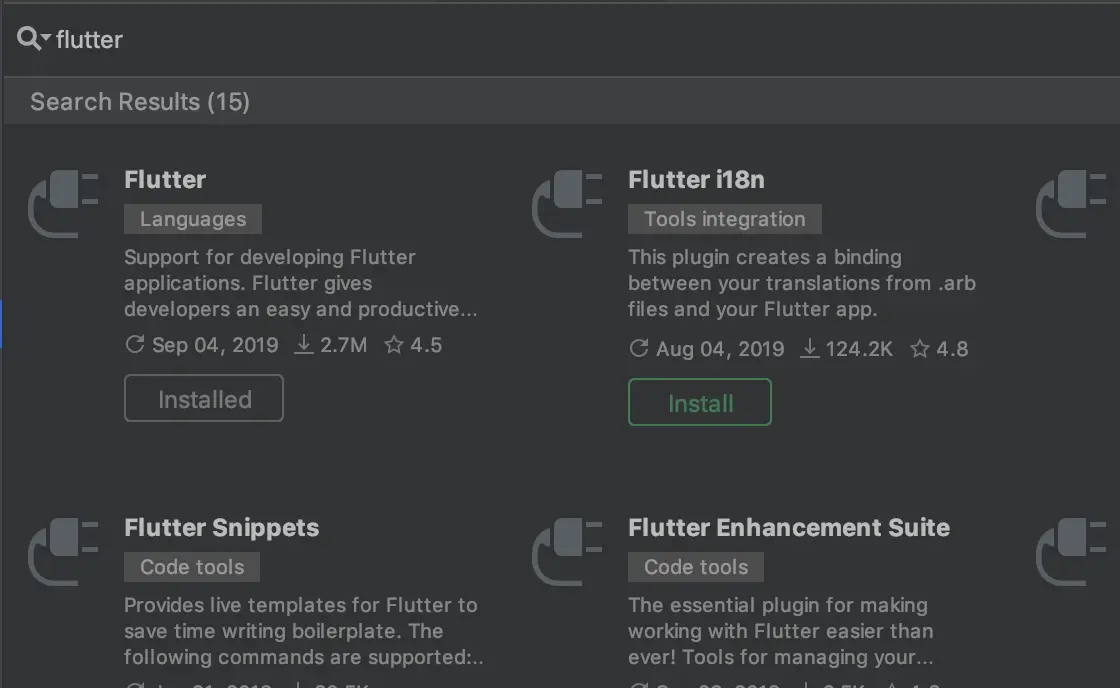Click the Flutter i18n plugin icon
1120x688 pixels.
[567, 204]
